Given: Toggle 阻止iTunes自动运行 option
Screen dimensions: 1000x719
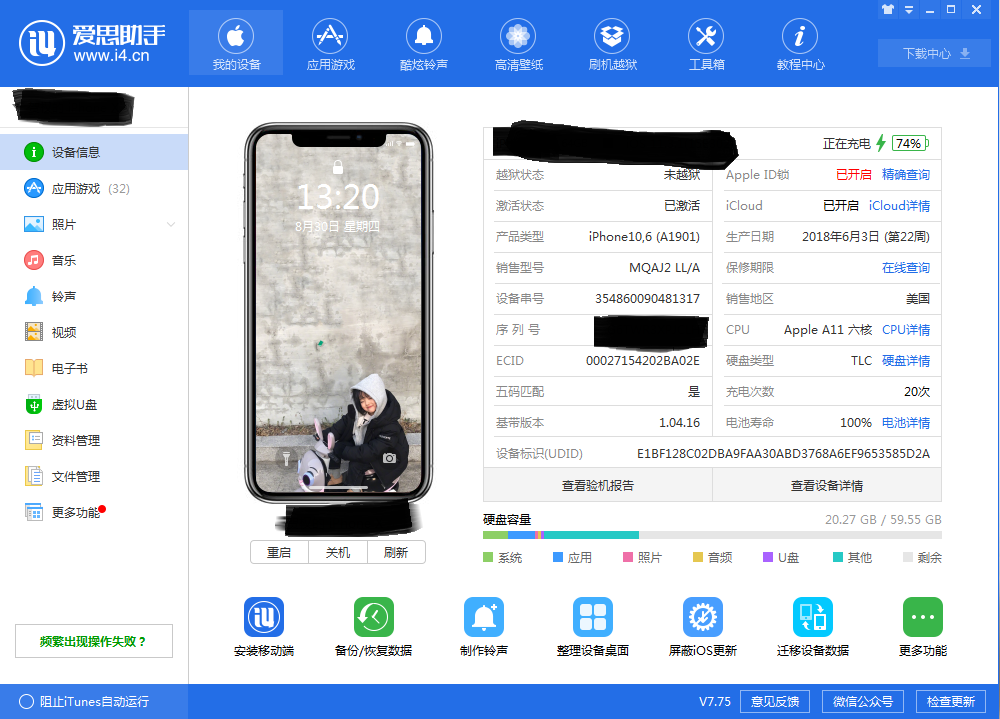Looking at the screenshot, I should coord(84,702).
